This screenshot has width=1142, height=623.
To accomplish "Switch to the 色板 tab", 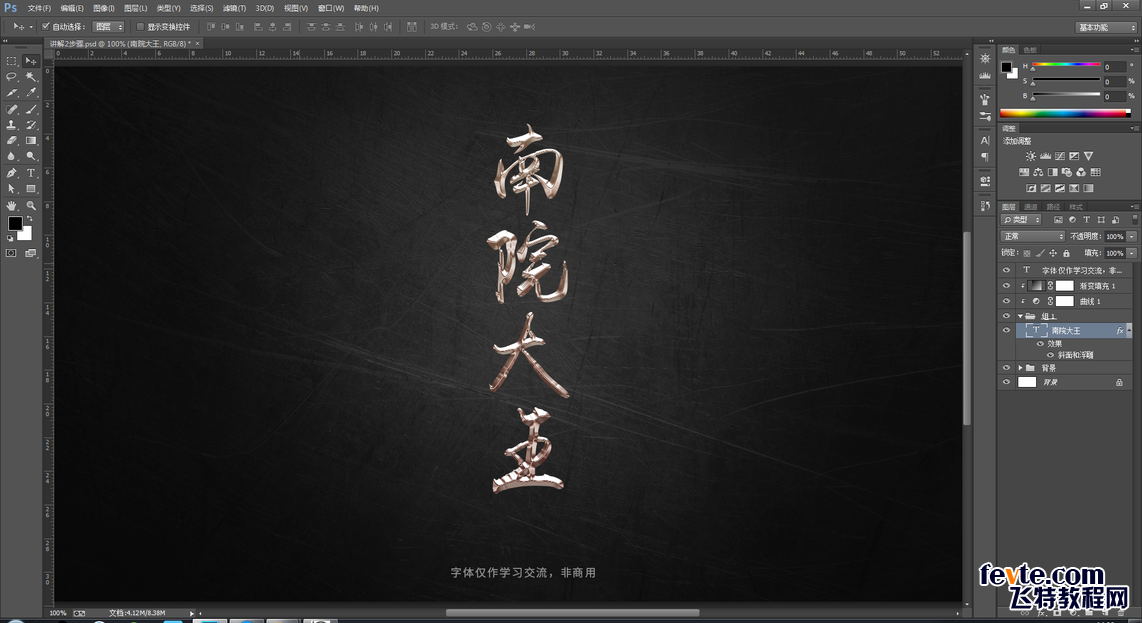I will (x=1030, y=50).
